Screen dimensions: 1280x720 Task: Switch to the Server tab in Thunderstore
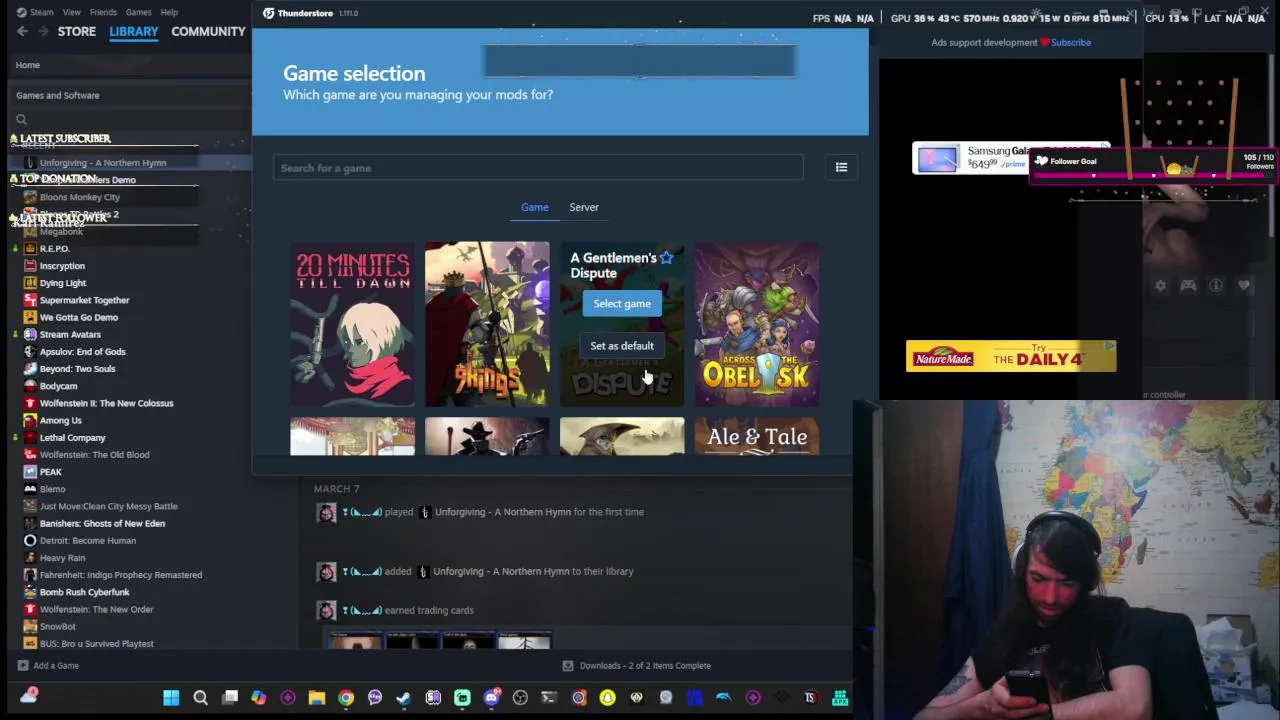click(x=584, y=207)
